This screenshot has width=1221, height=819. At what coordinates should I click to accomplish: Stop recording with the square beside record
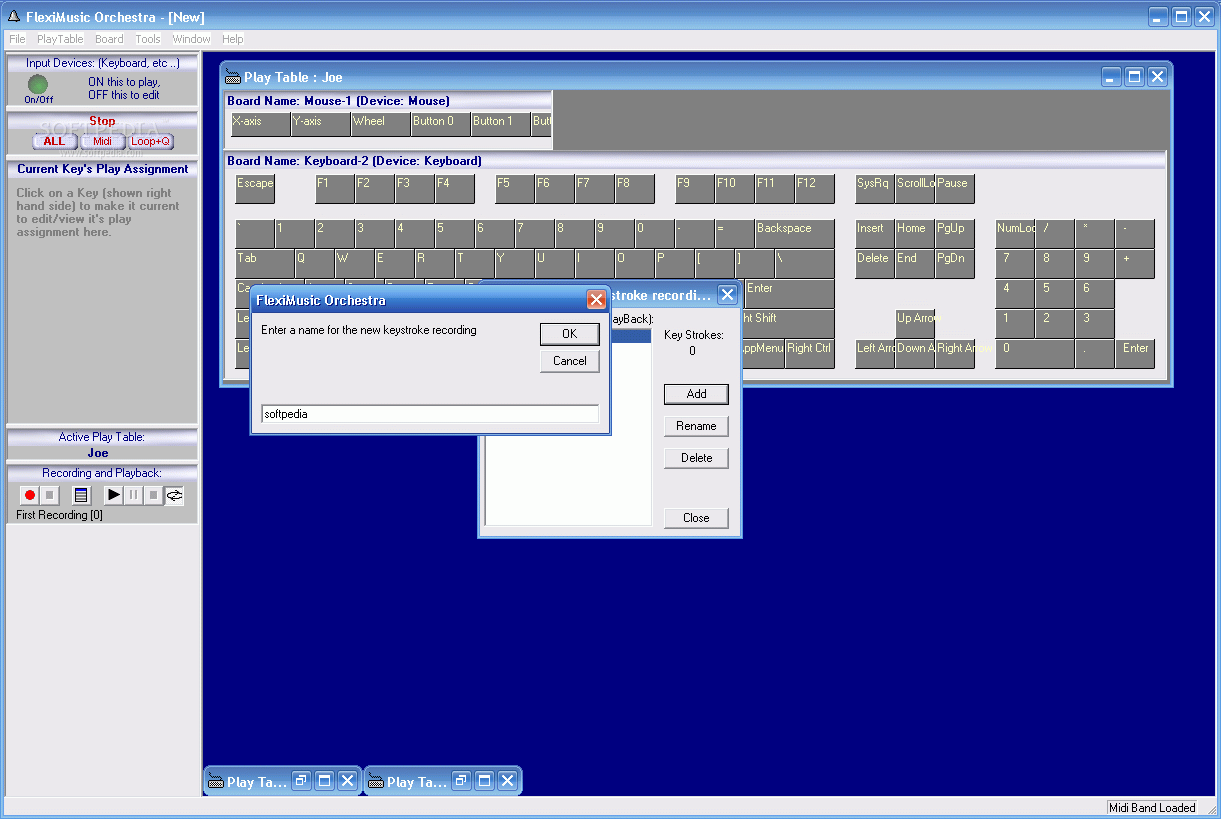[x=49, y=495]
